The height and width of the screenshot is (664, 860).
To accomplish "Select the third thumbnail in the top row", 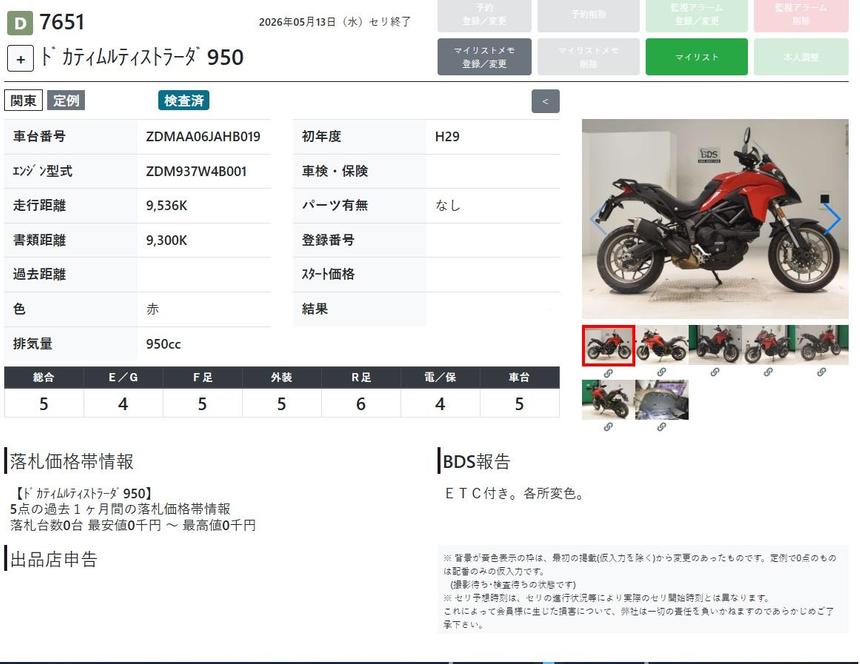I will click(x=715, y=345).
